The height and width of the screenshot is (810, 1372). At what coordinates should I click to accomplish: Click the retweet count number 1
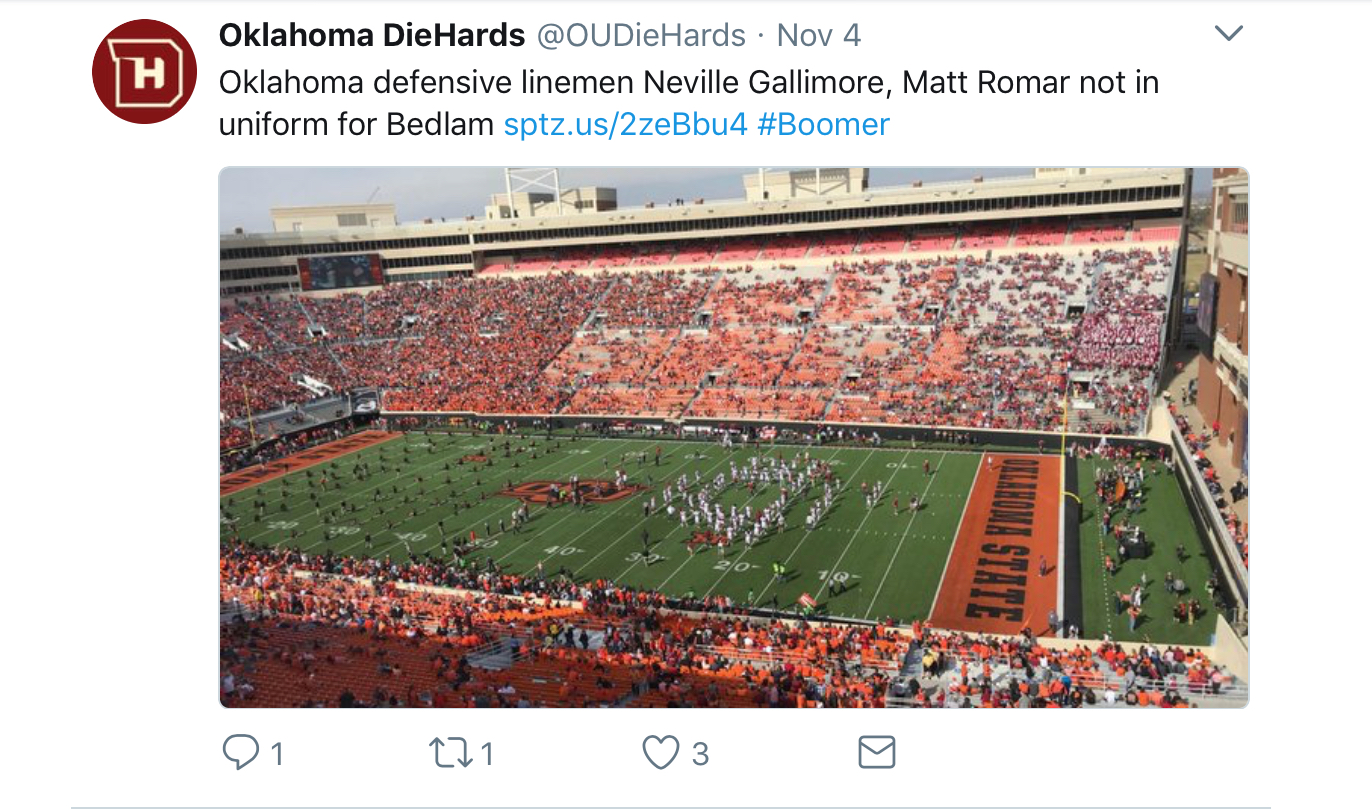click(487, 753)
